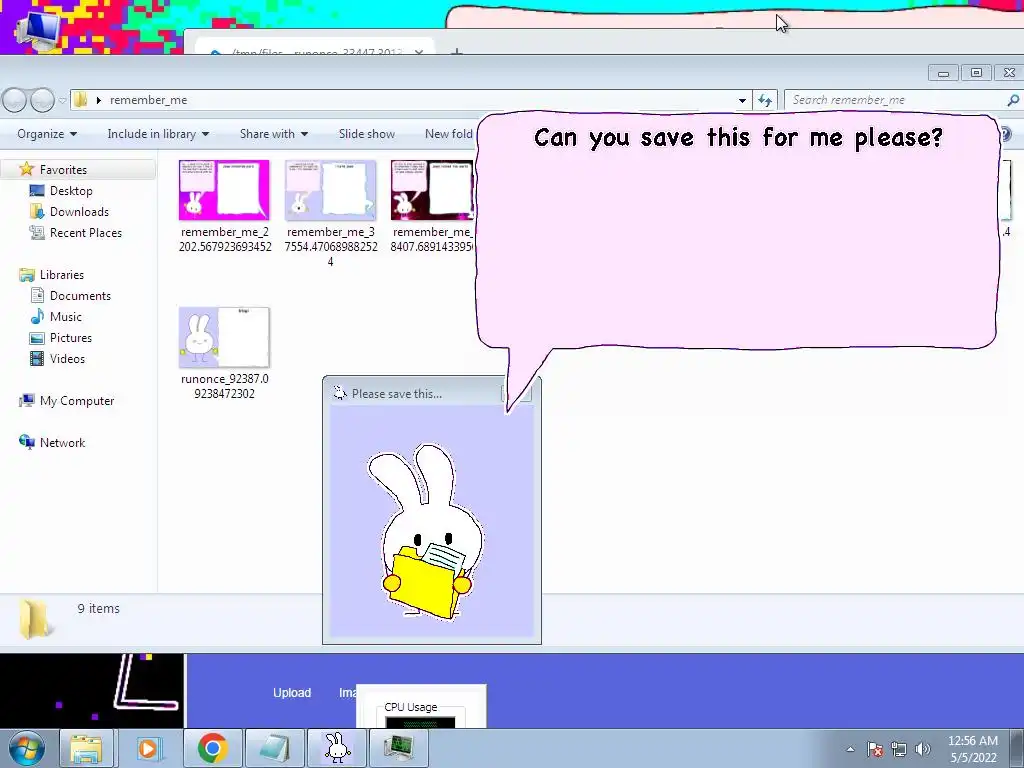Expand the address bar history dropdown

[x=742, y=101]
